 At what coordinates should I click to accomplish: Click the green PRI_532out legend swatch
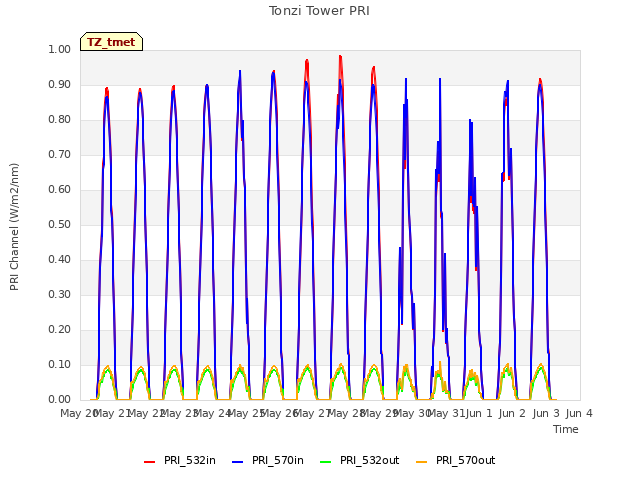(326, 462)
